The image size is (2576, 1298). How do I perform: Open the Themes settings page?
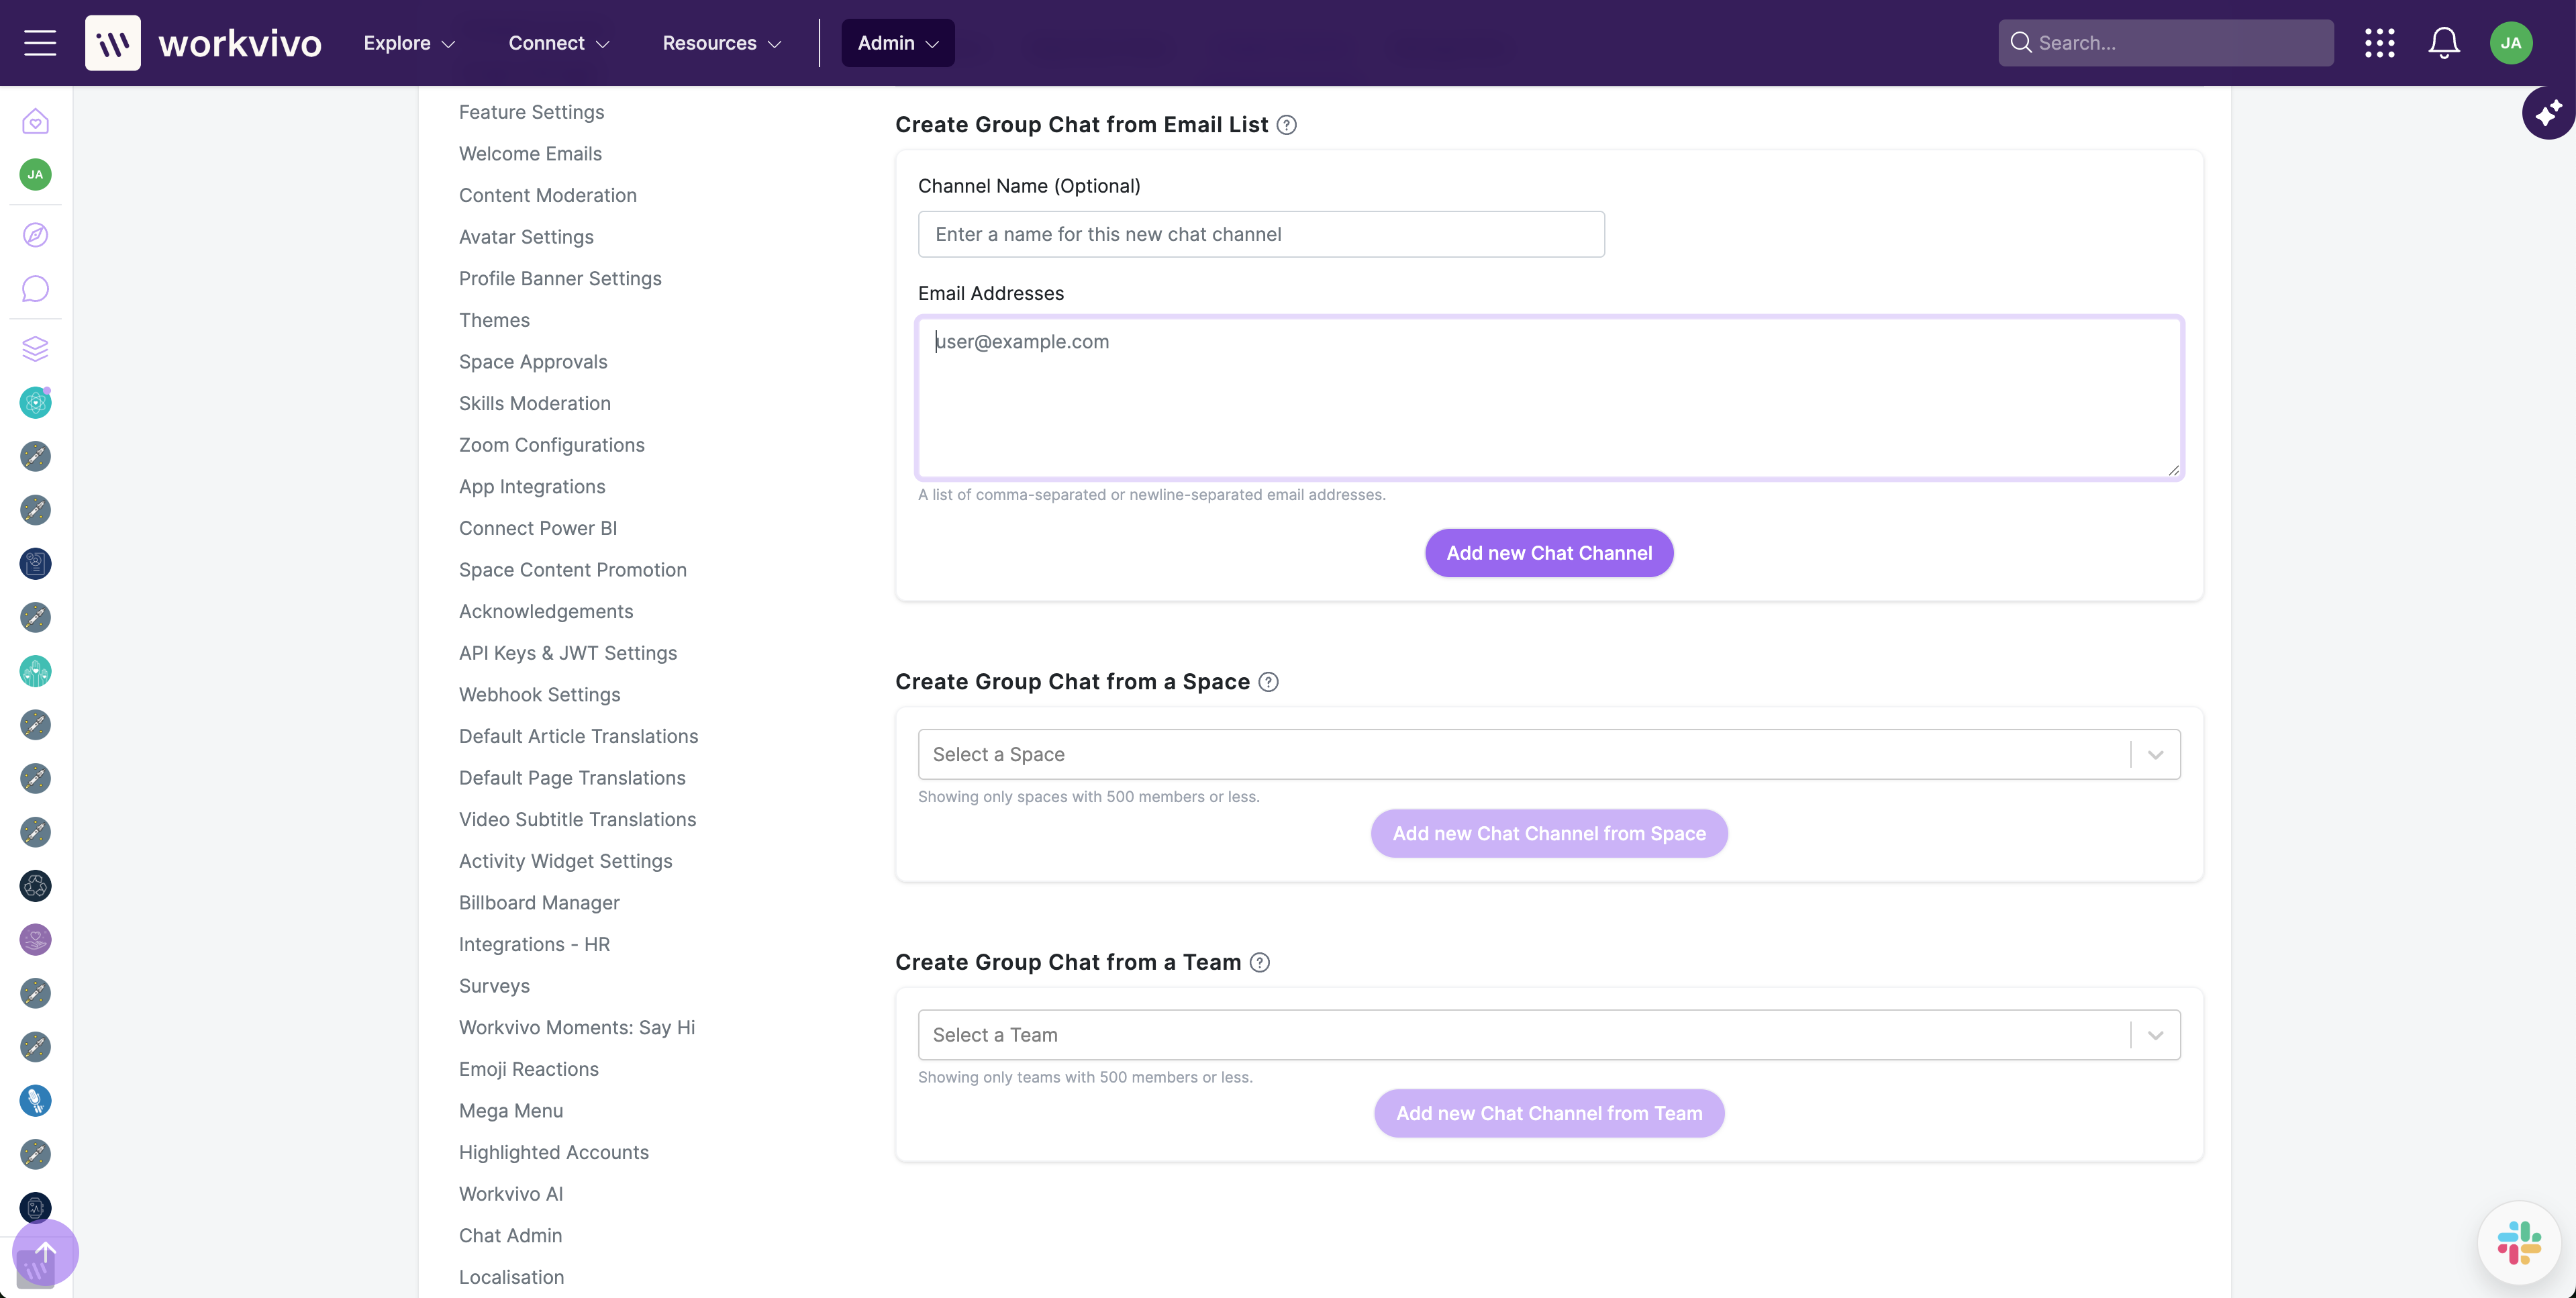pos(494,321)
